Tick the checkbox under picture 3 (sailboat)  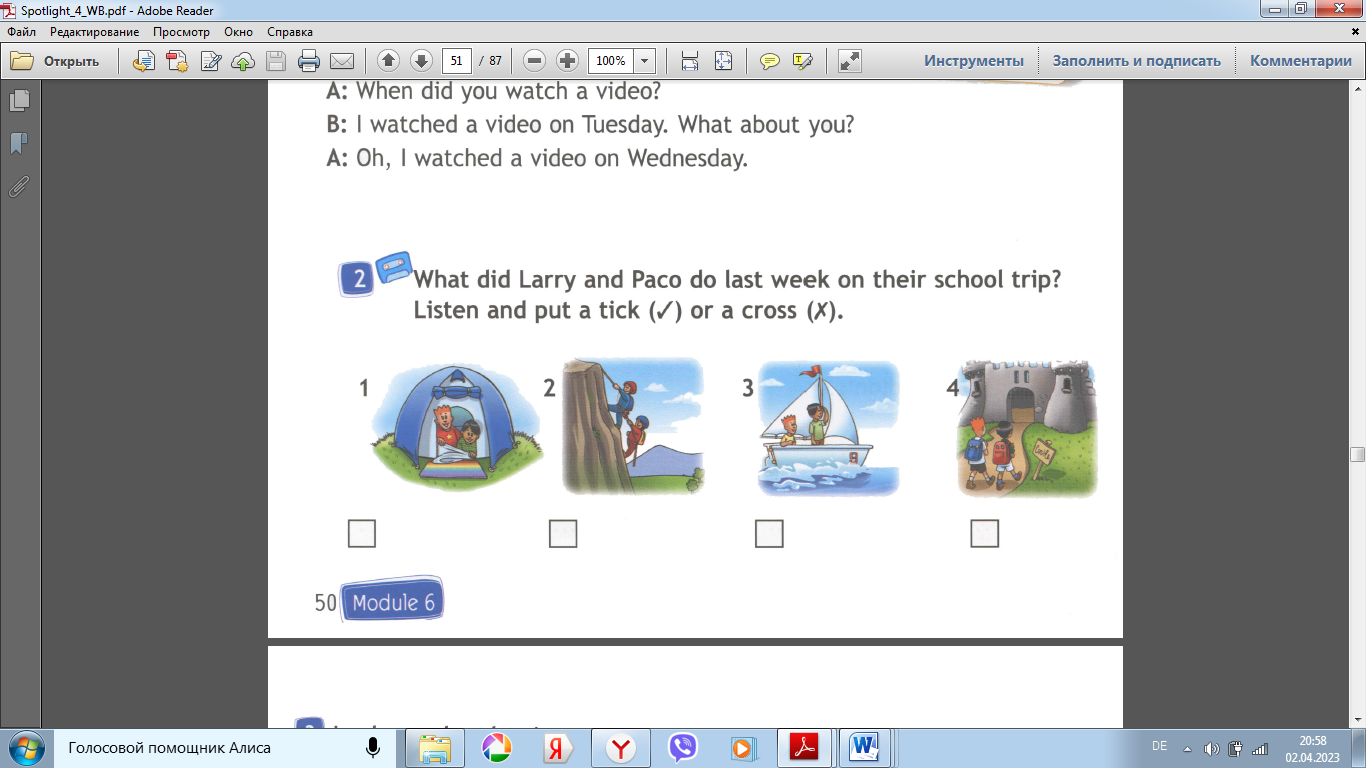click(769, 534)
